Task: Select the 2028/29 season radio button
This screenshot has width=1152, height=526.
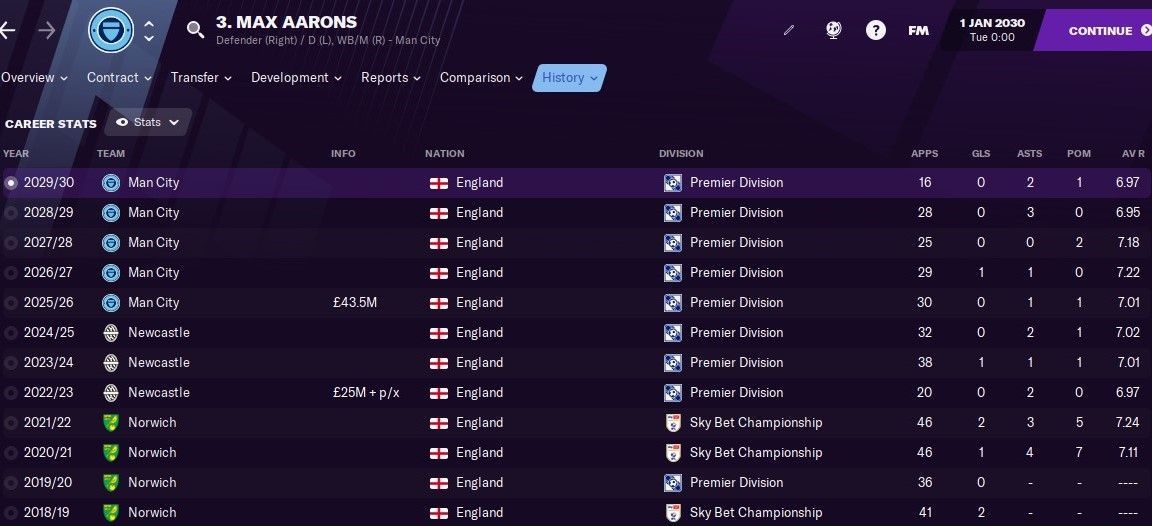Action: pos(10,213)
